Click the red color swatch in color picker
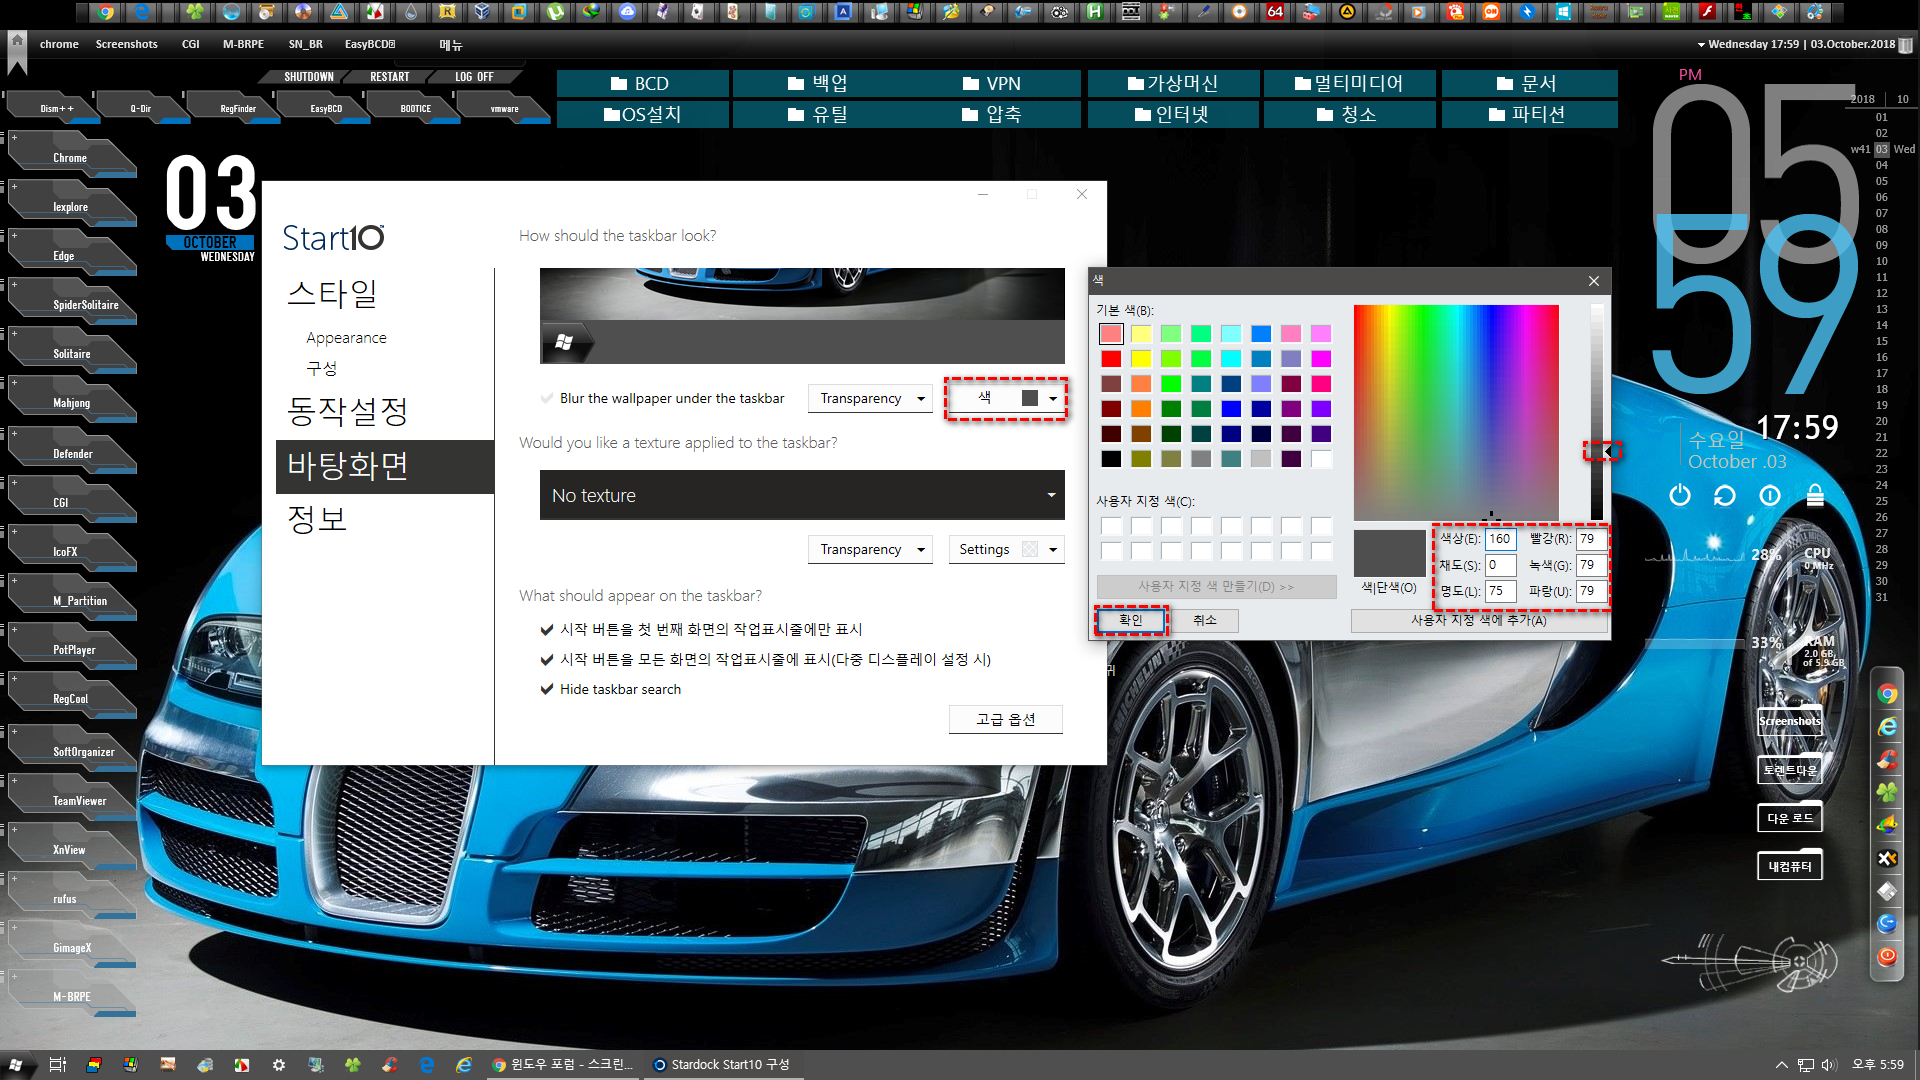Image resolution: width=1920 pixels, height=1080 pixels. point(1110,357)
